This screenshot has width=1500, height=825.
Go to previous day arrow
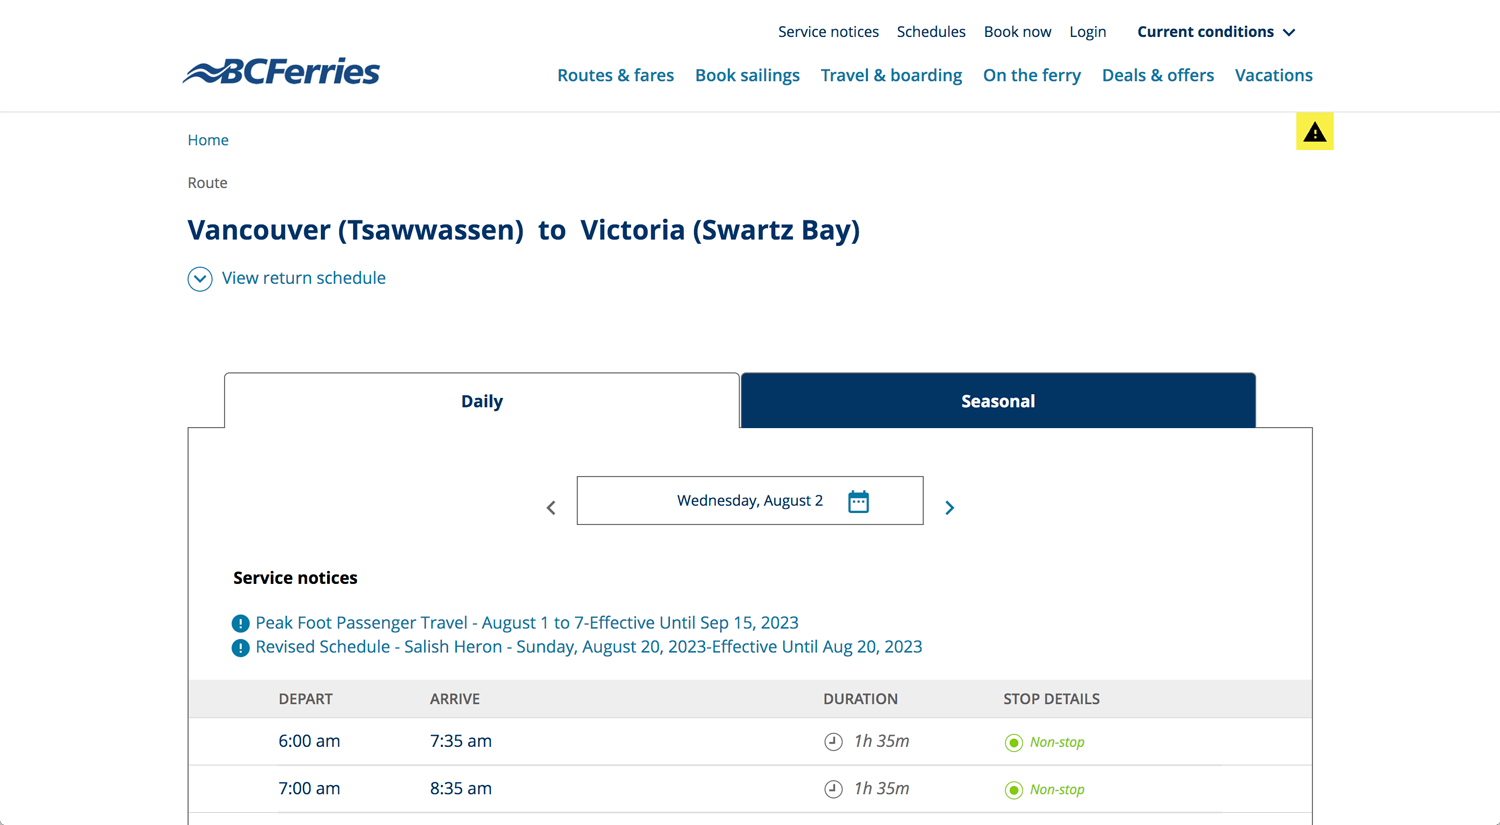[551, 508]
